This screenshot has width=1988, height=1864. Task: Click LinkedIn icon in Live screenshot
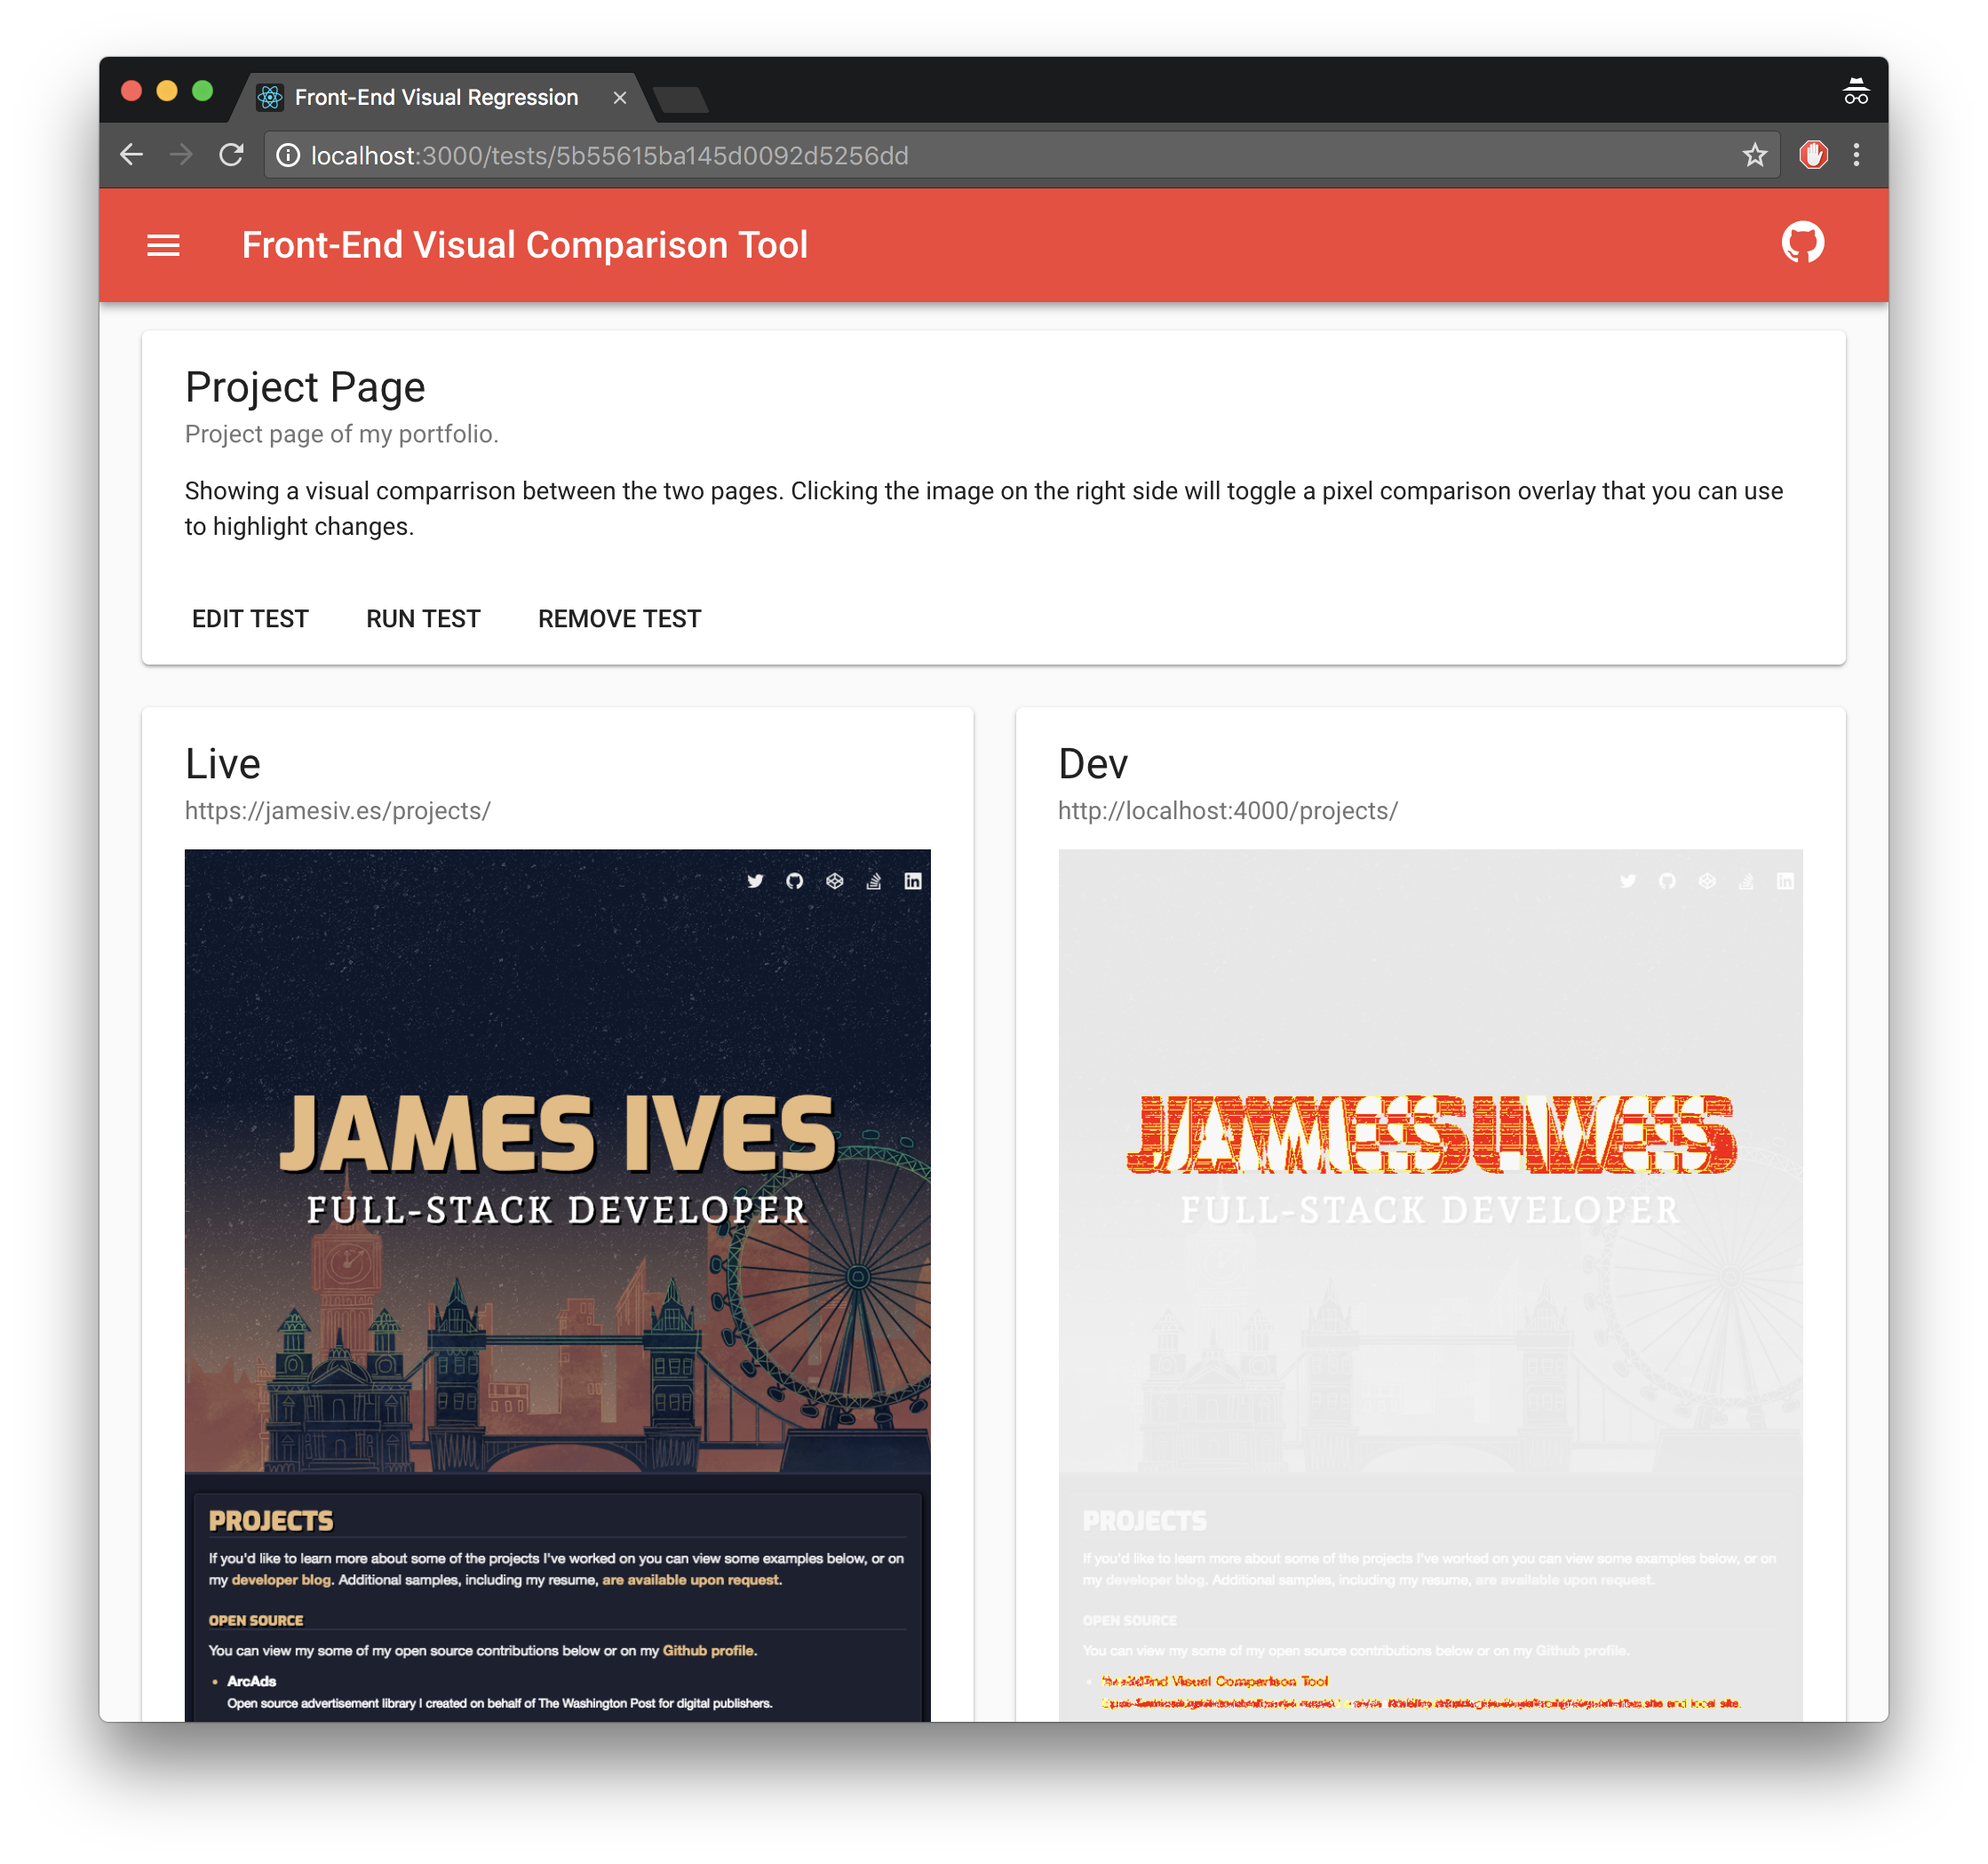click(913, 881)
